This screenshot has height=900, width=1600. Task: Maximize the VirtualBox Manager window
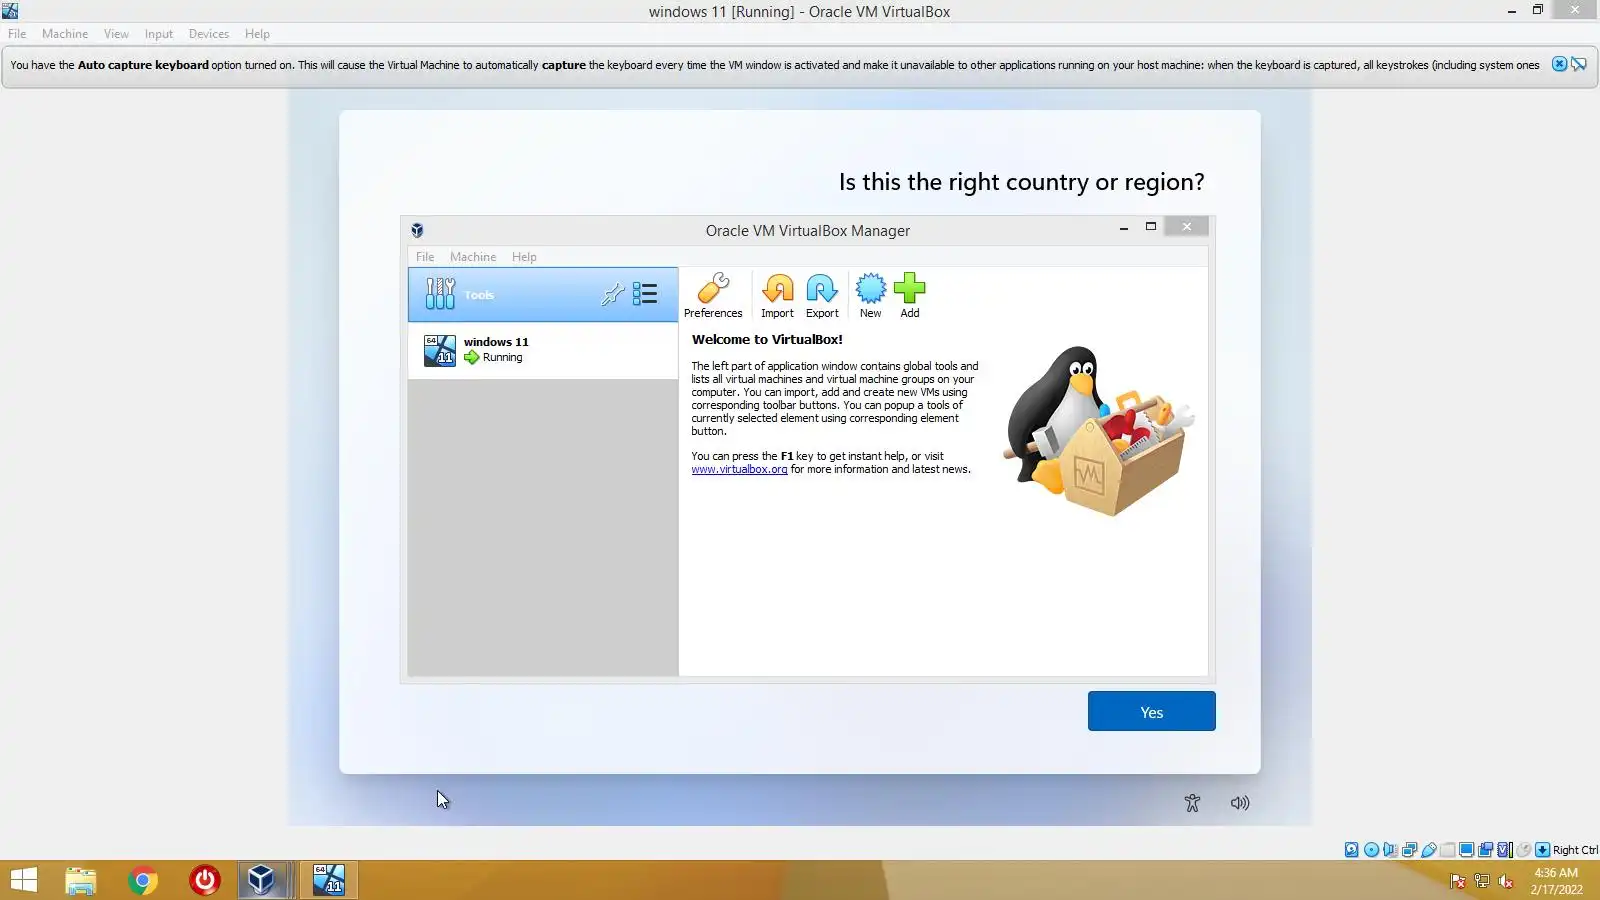point(1151,227)
